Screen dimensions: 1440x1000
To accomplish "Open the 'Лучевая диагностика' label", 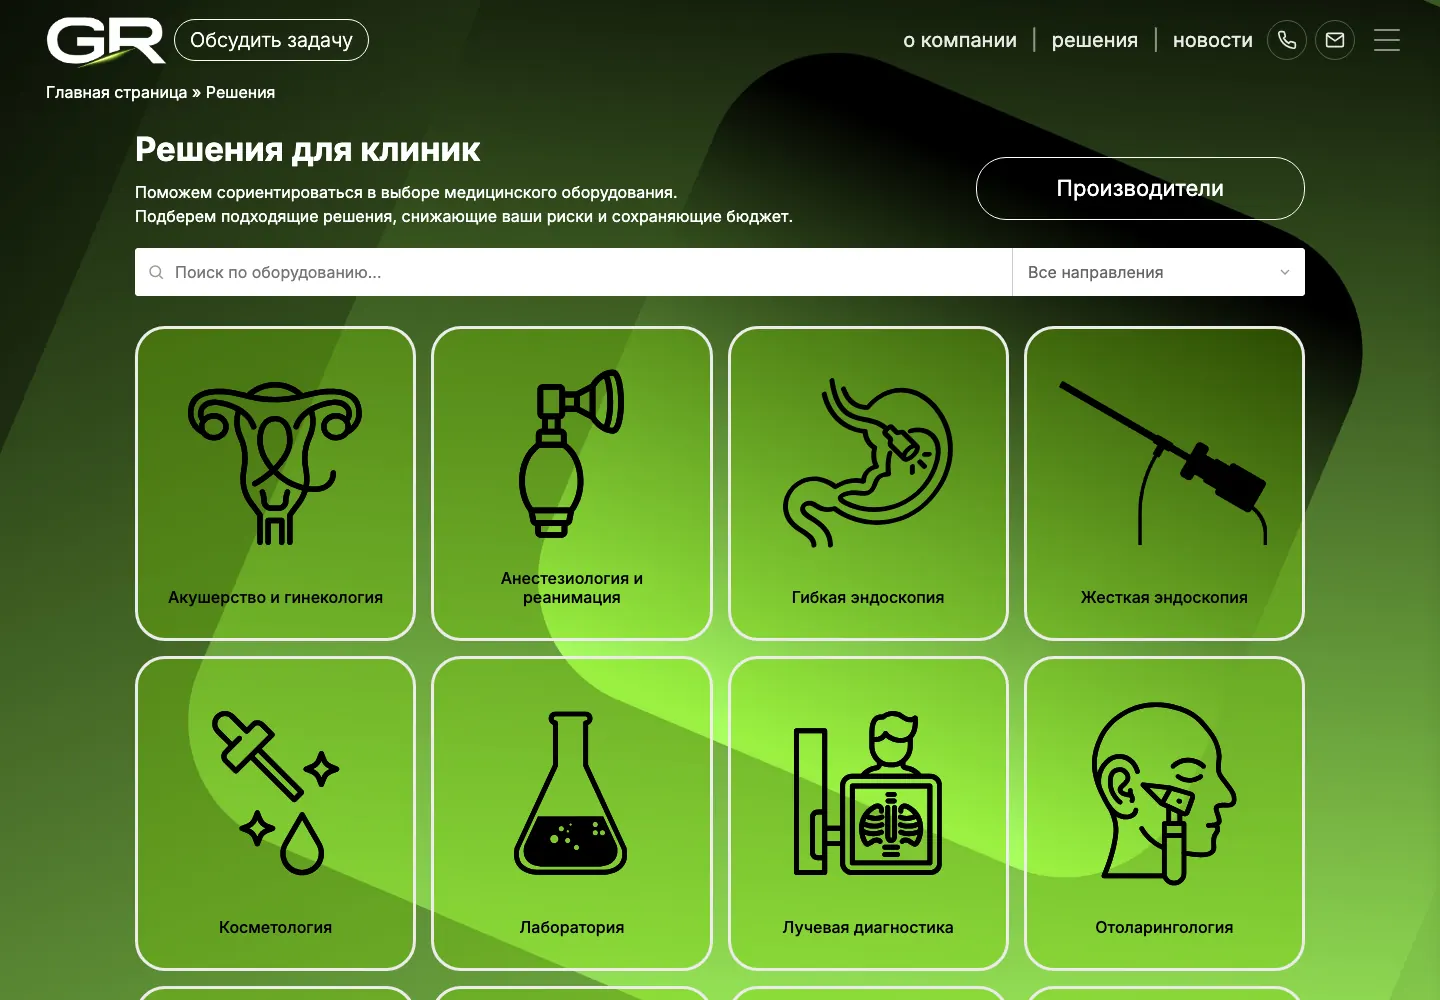I will (x=867, y=927).
